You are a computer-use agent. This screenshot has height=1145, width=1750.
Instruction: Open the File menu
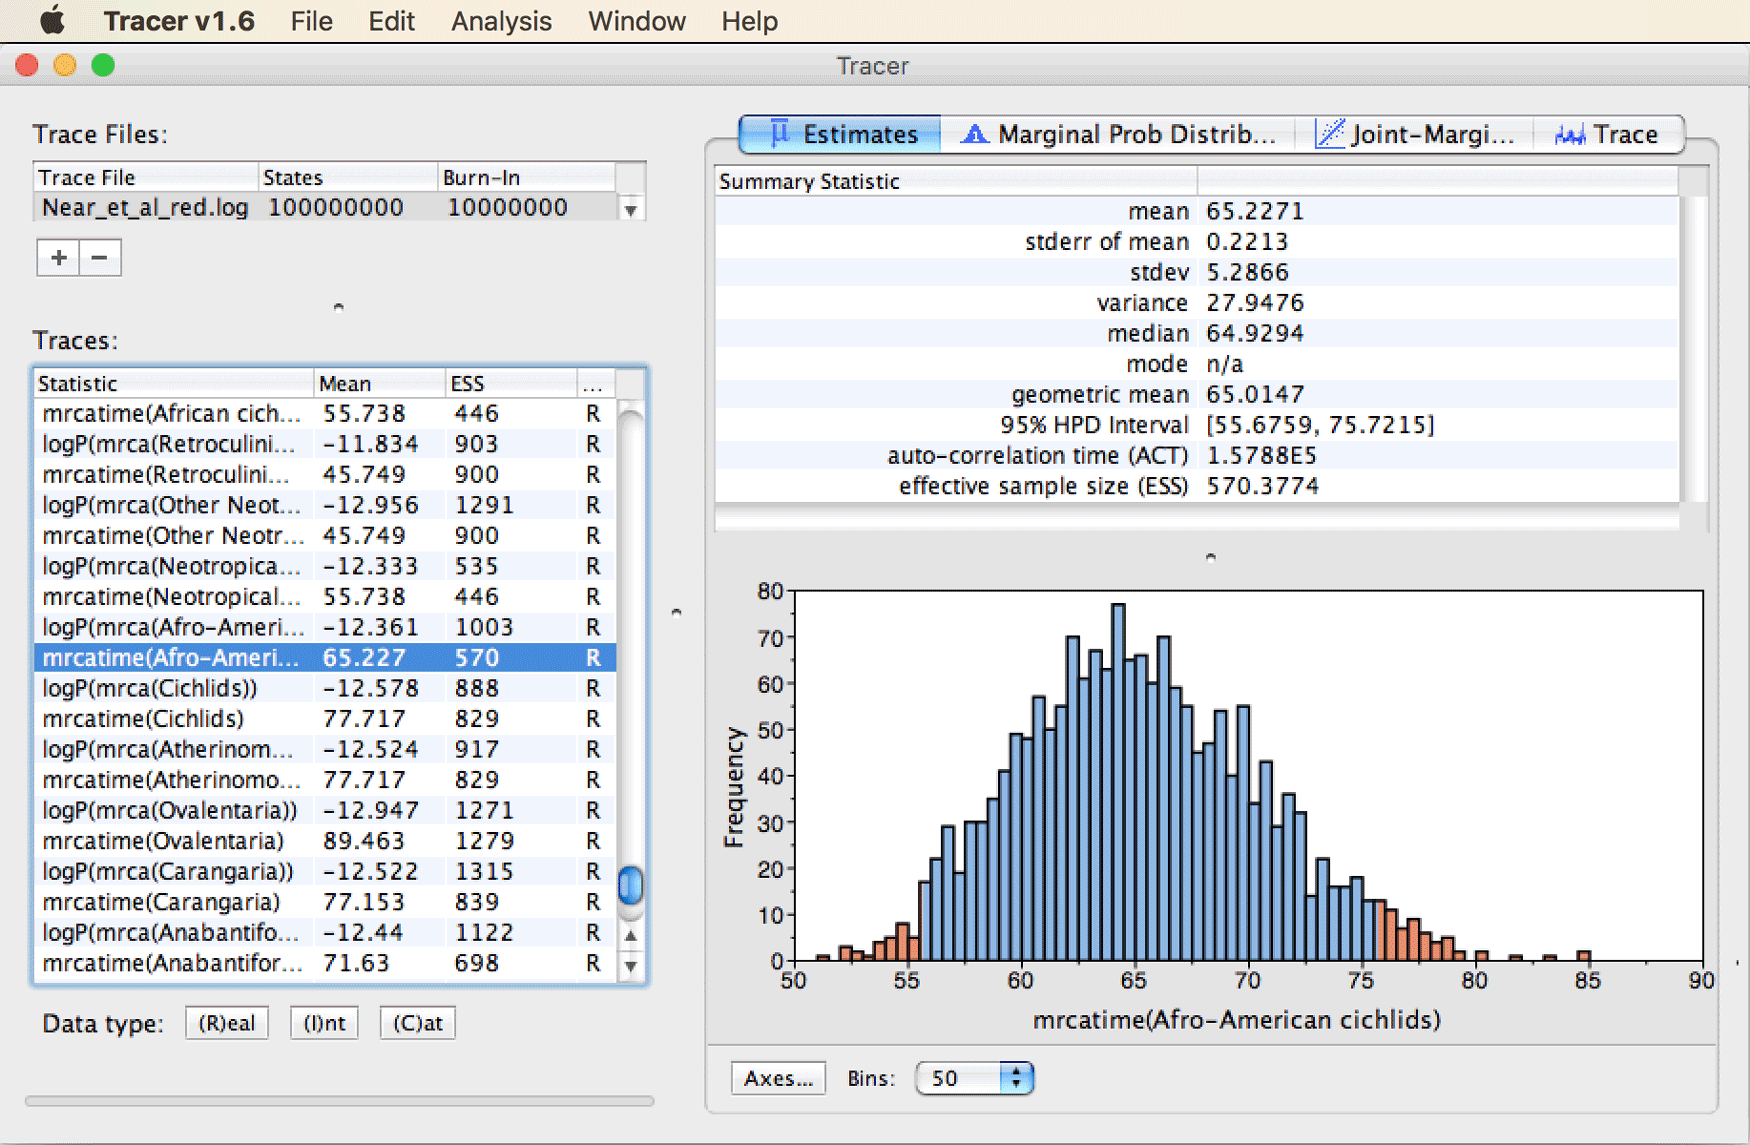[x=311, y=21]
